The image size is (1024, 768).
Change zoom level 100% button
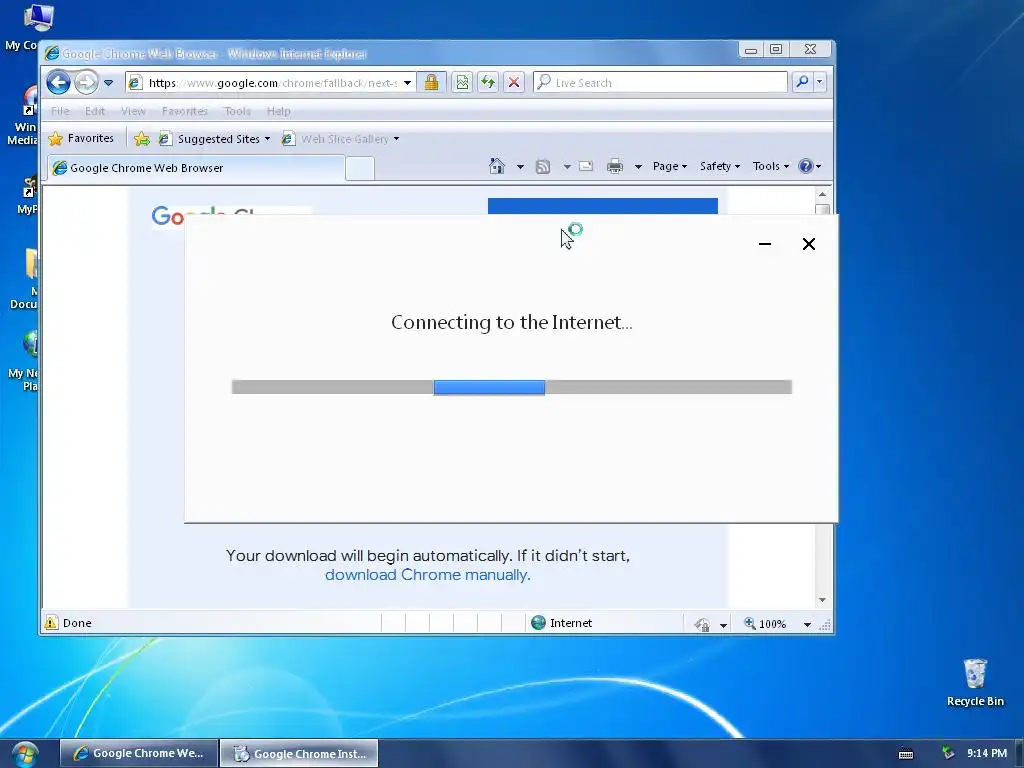click(x=765, y=624)
